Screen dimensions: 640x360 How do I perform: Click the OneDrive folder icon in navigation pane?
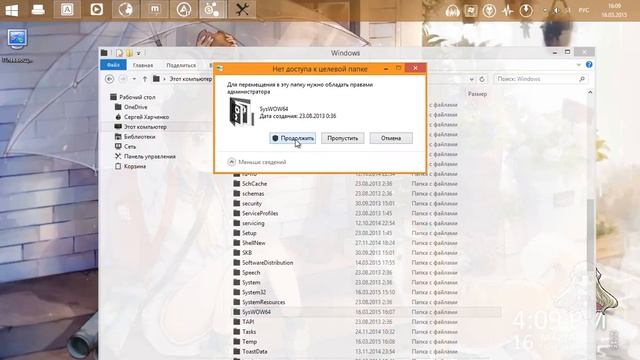point(118,107)
